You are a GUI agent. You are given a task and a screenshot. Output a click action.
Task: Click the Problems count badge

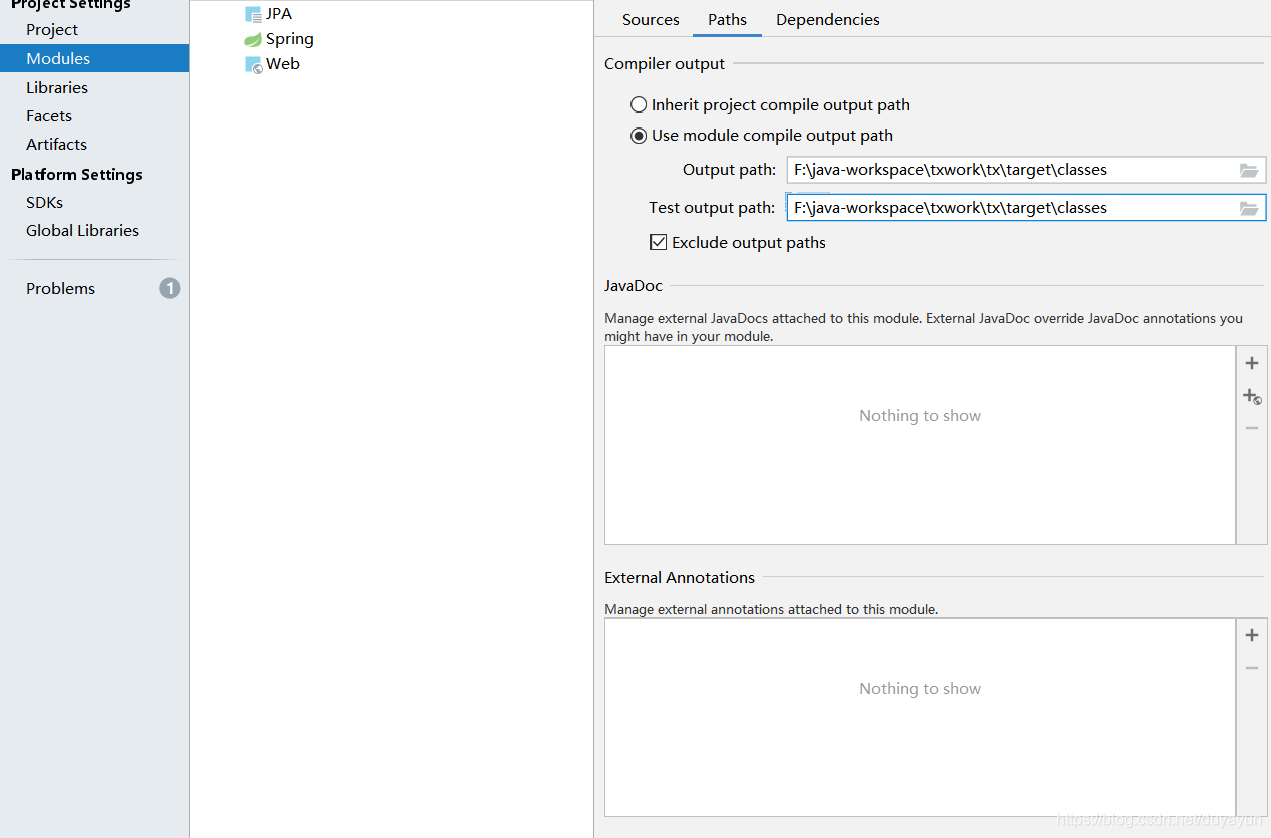pos(170,288)
